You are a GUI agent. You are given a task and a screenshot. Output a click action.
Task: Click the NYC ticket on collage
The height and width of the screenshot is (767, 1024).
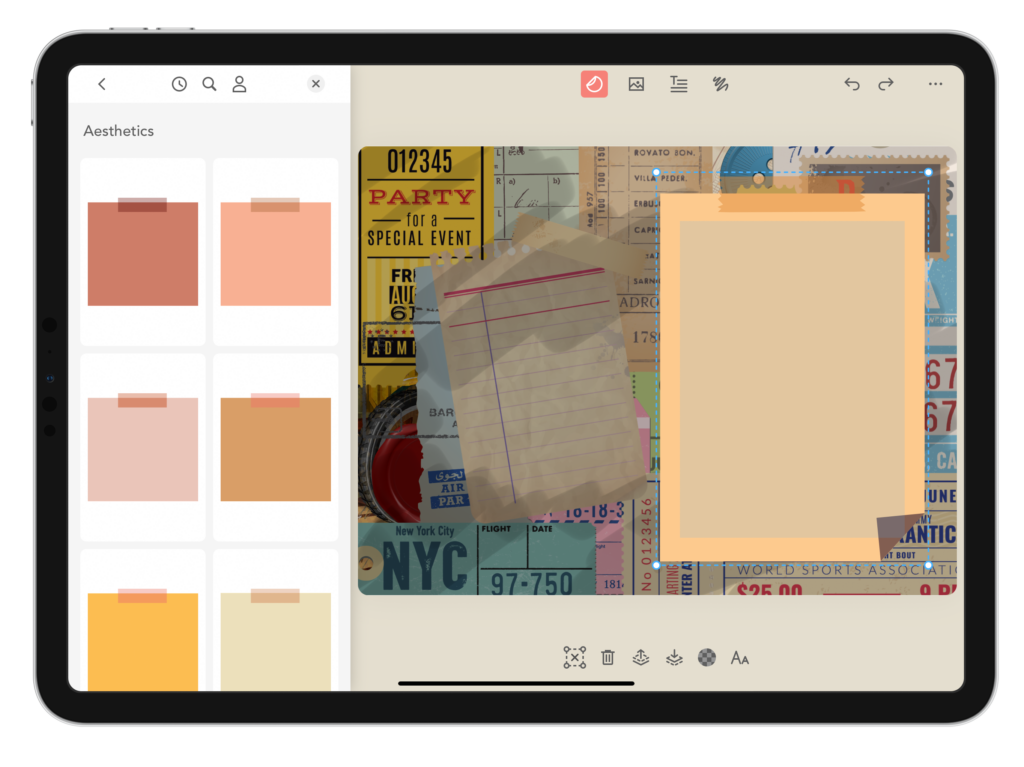(x=477, y=559)
